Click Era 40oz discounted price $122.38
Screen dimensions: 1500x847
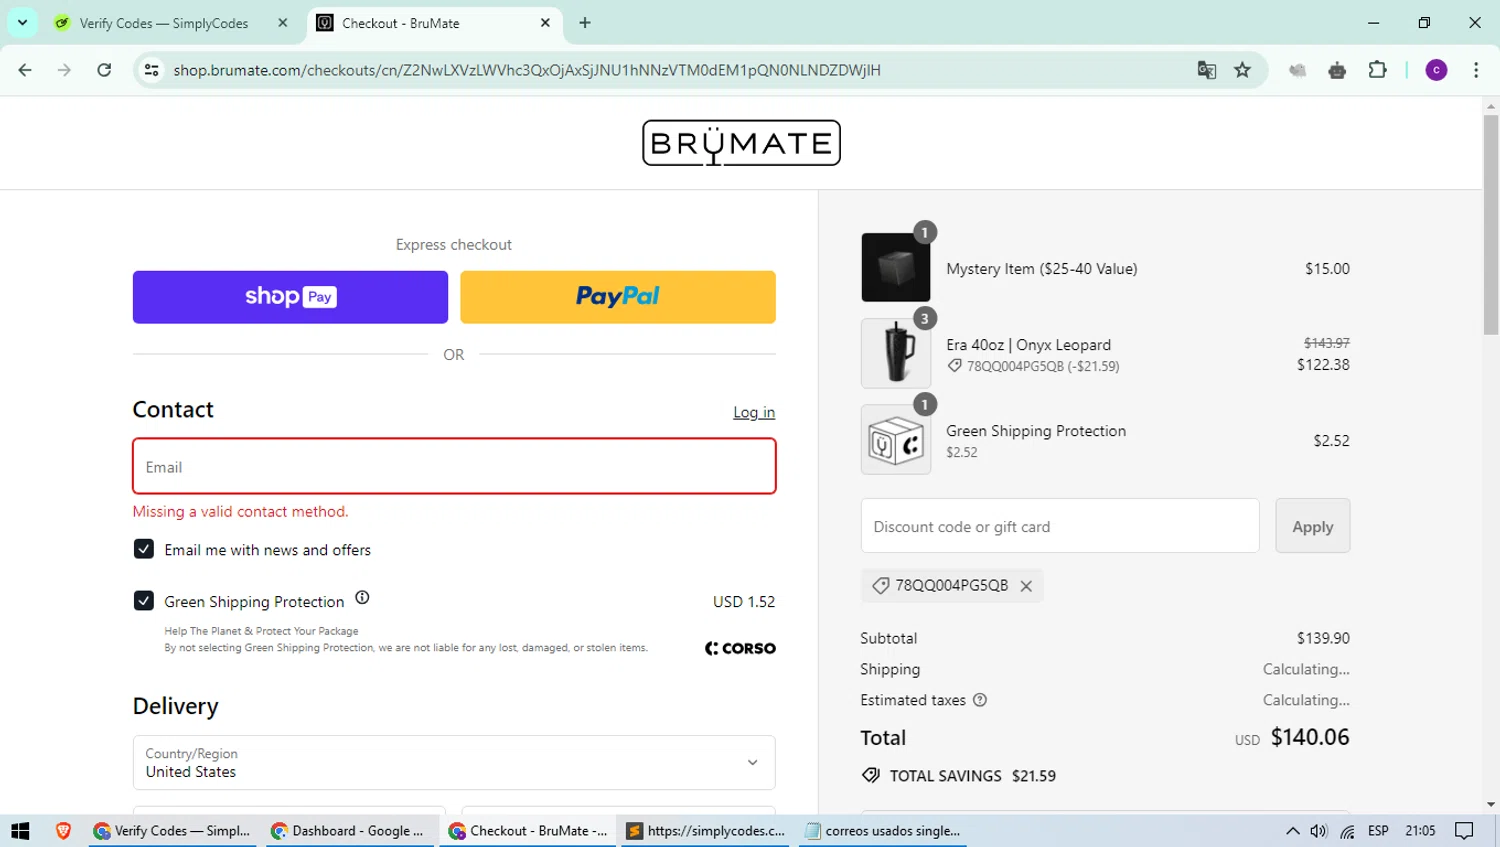point(1323,365)
